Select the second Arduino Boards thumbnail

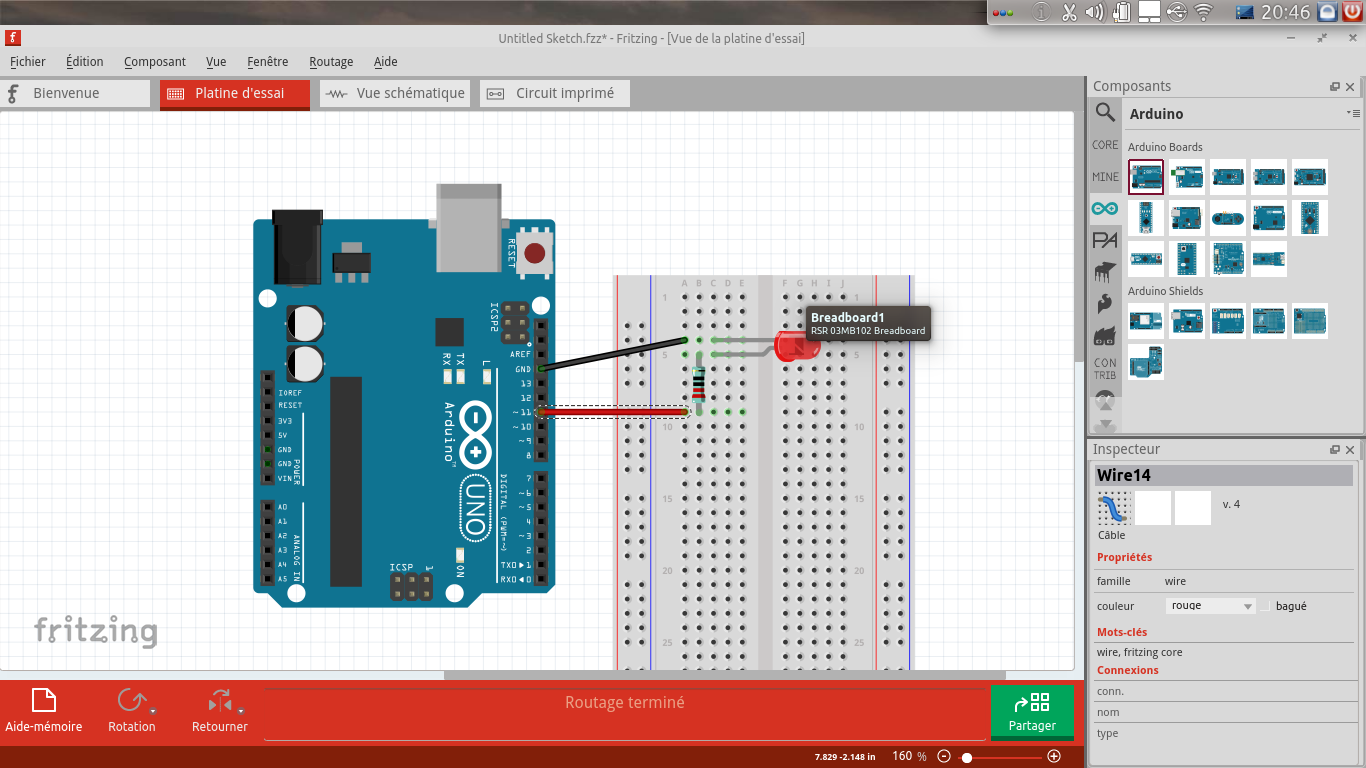tap(1187, 177)
